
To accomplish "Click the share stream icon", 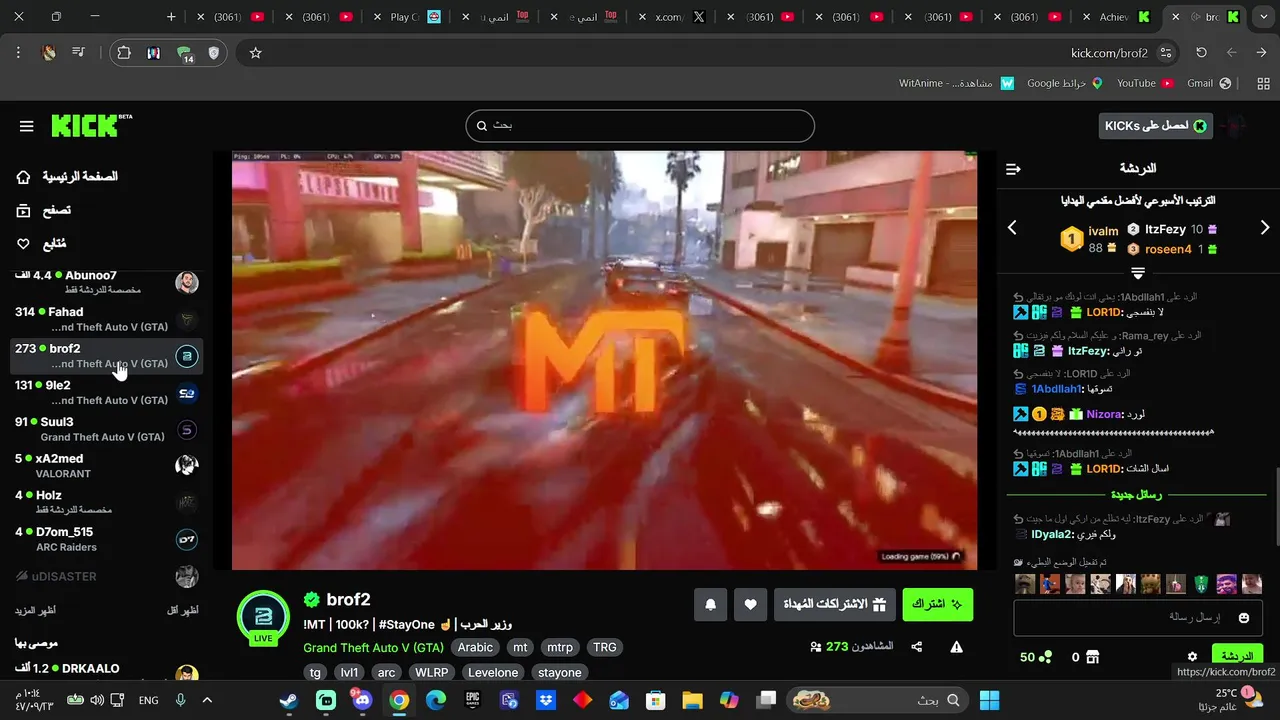I will (x=917, y=647).
